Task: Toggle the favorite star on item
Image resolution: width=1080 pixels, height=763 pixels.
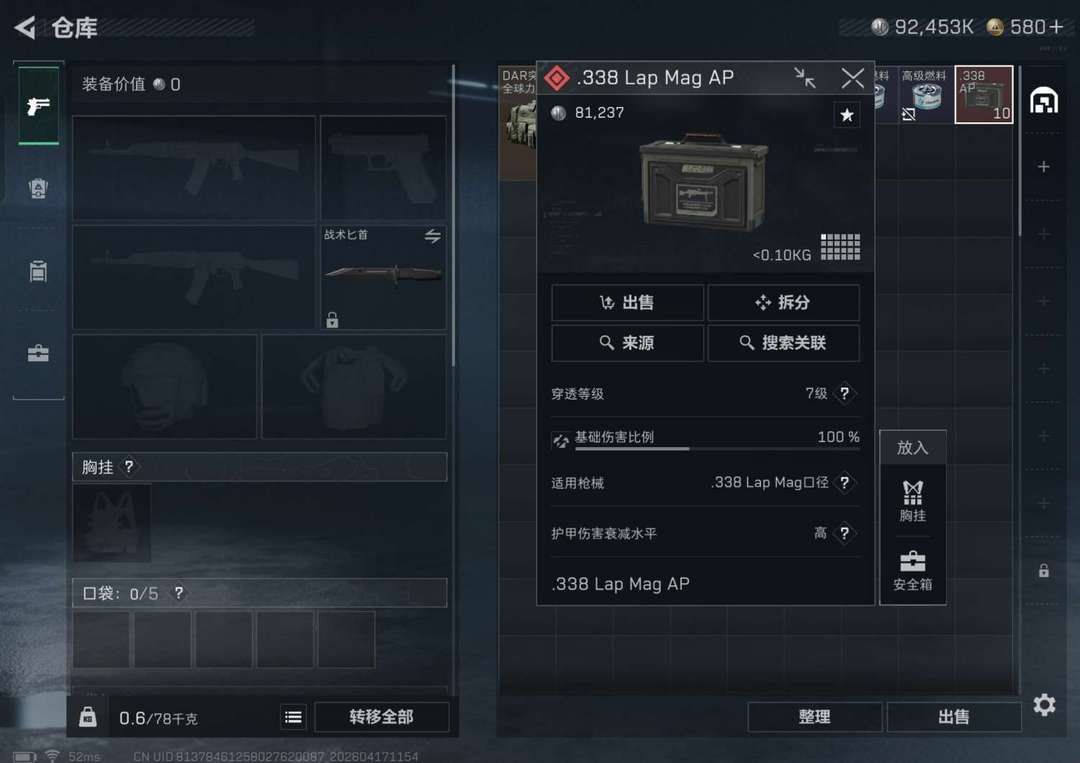Action: (x=847, y=114)
